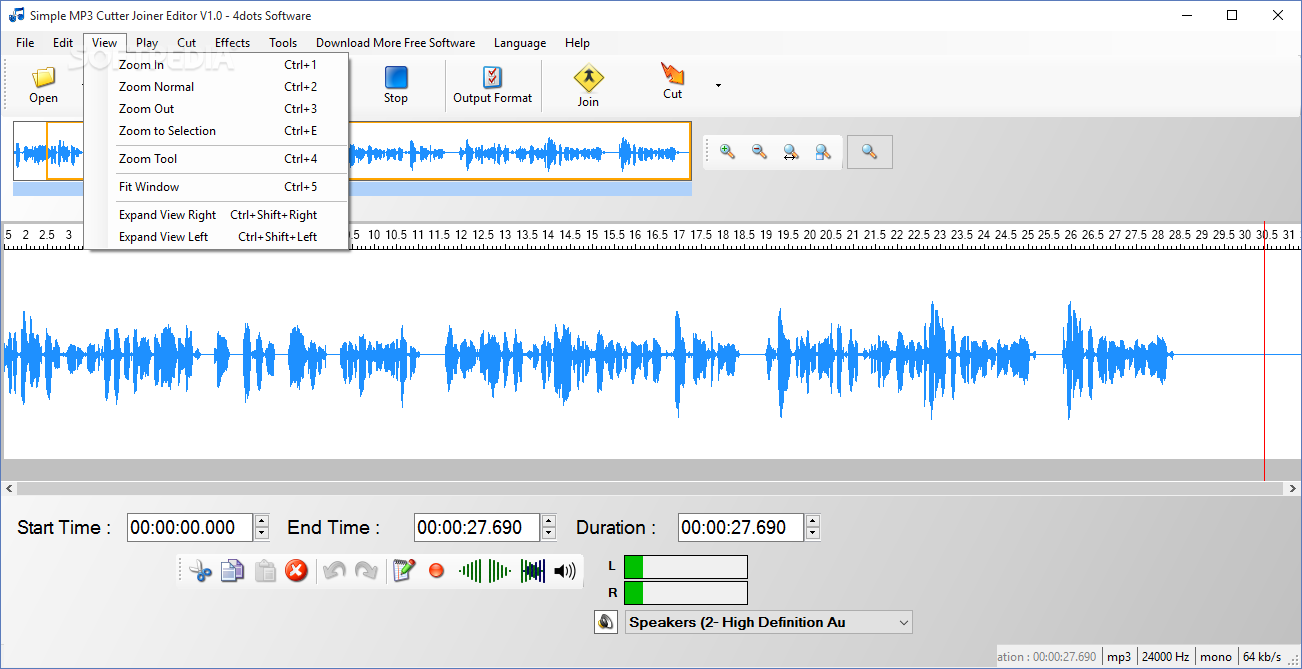Click the copy icon in edit toolbar
Viewport: 1302px width, 669px height.
click(232, 571)
